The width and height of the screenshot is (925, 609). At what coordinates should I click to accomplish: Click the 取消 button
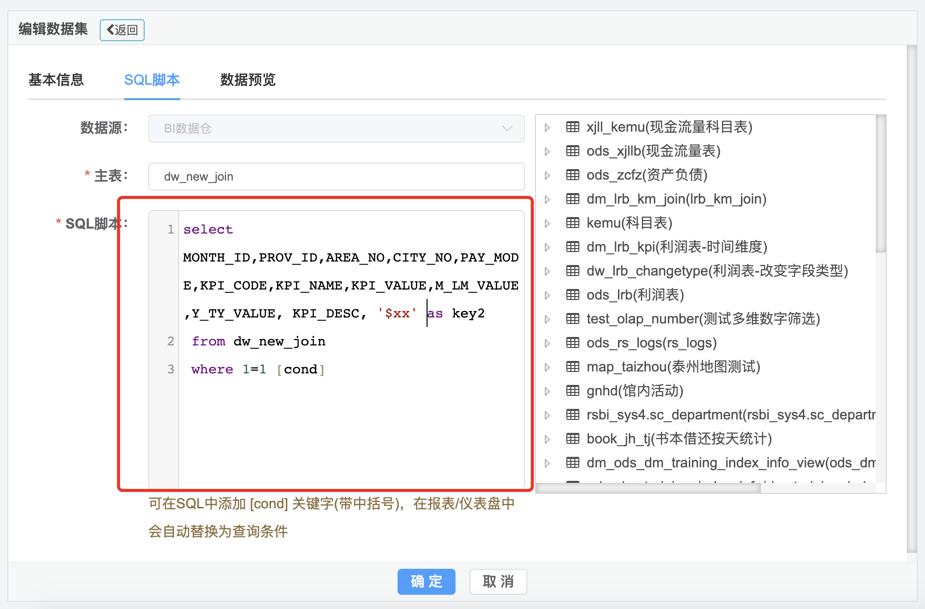click(498, 581)
